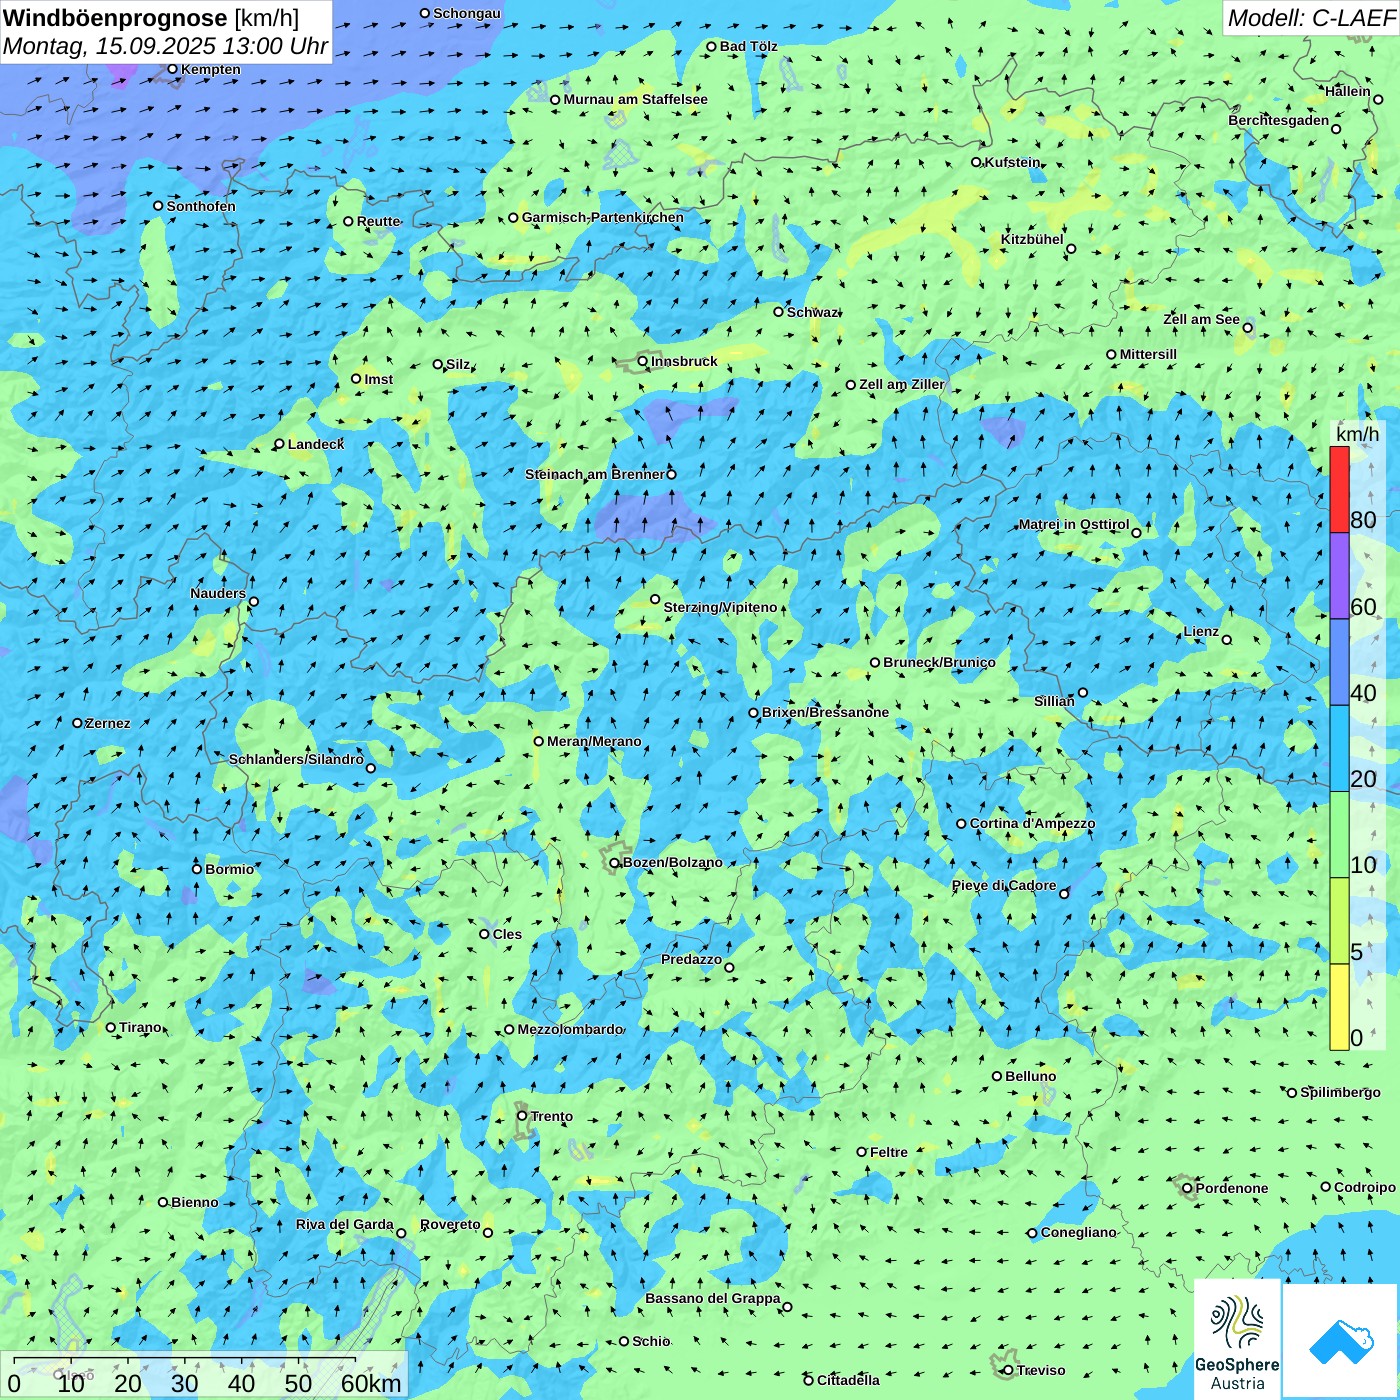Select the green 10–20 km/h legend color
This screenshot has width=1400, height=1400.
tap(1339, 835)
